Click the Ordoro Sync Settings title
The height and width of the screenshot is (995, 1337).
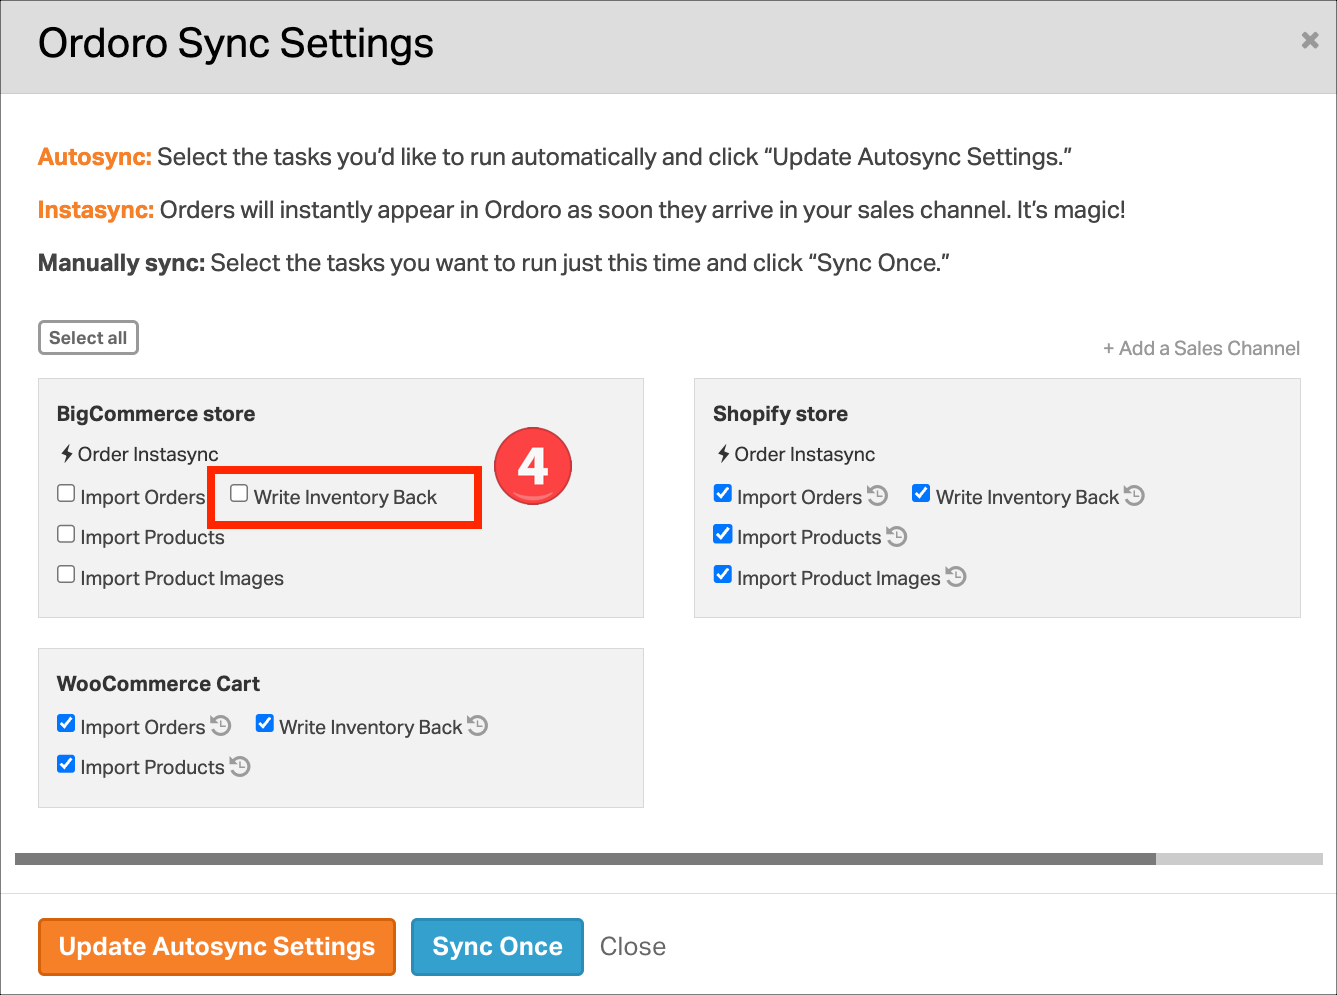point(236,44)
